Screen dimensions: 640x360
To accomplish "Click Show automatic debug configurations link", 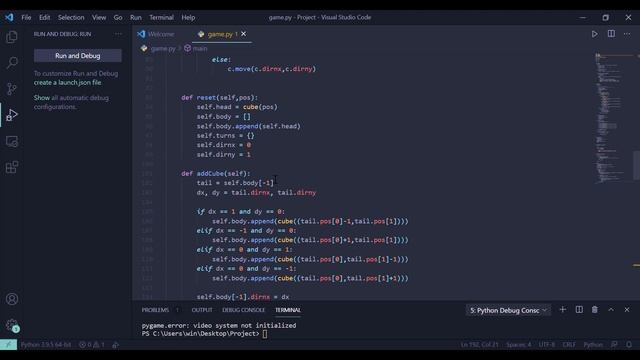I will 42,98.
